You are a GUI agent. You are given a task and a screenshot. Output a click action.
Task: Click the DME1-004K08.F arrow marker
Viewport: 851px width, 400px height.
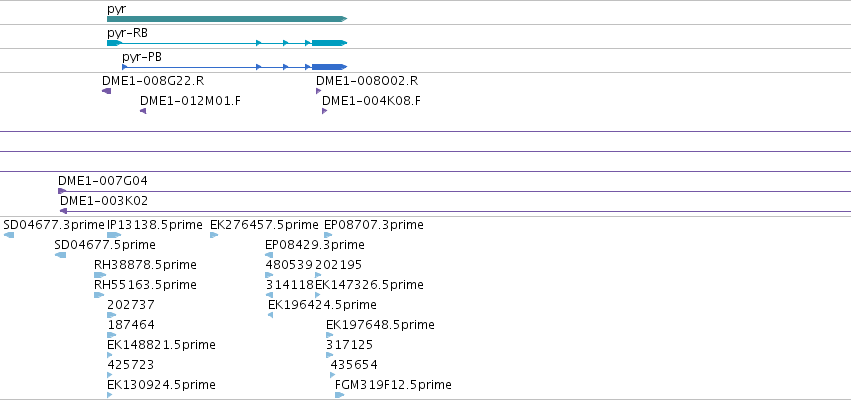[325, 111]
